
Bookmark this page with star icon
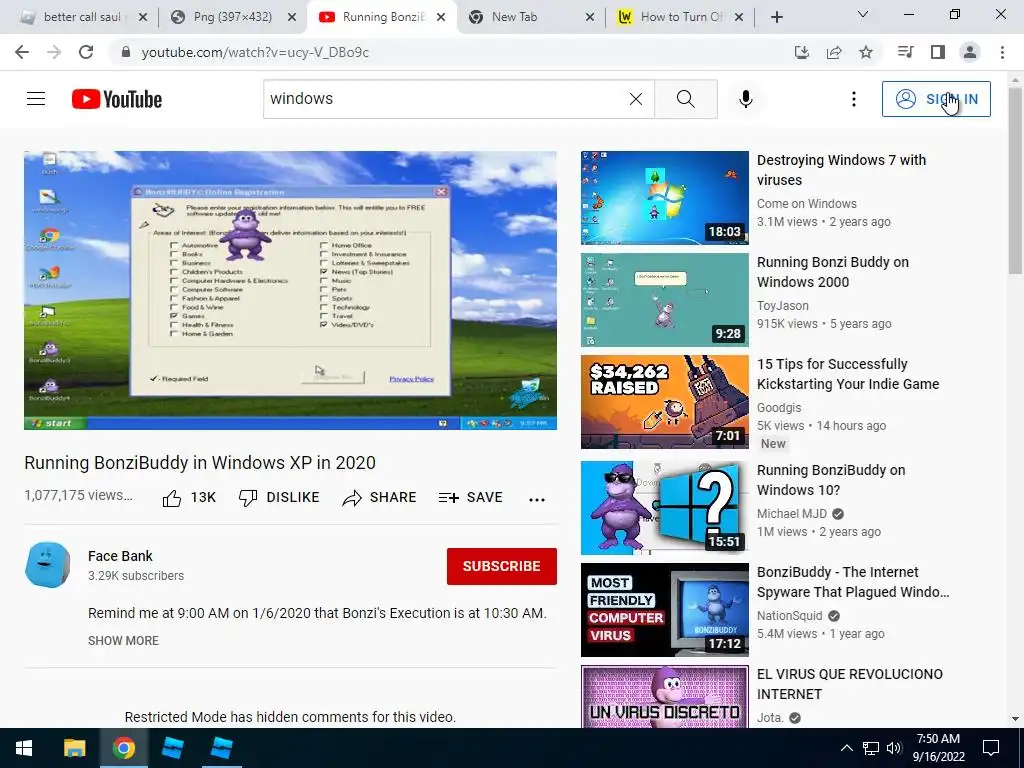866,52
